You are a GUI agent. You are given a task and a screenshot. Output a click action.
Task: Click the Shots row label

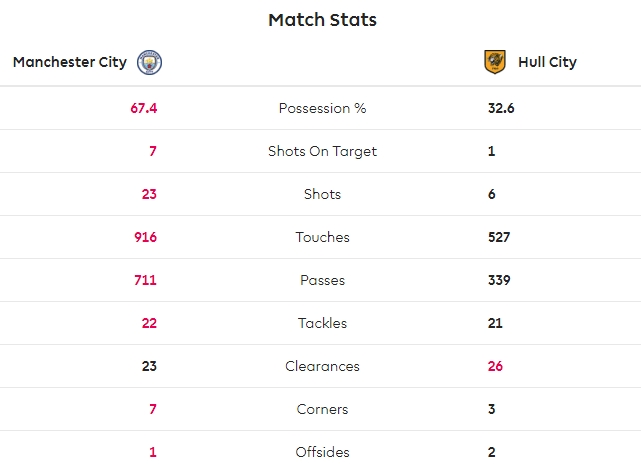coord(322,194)
